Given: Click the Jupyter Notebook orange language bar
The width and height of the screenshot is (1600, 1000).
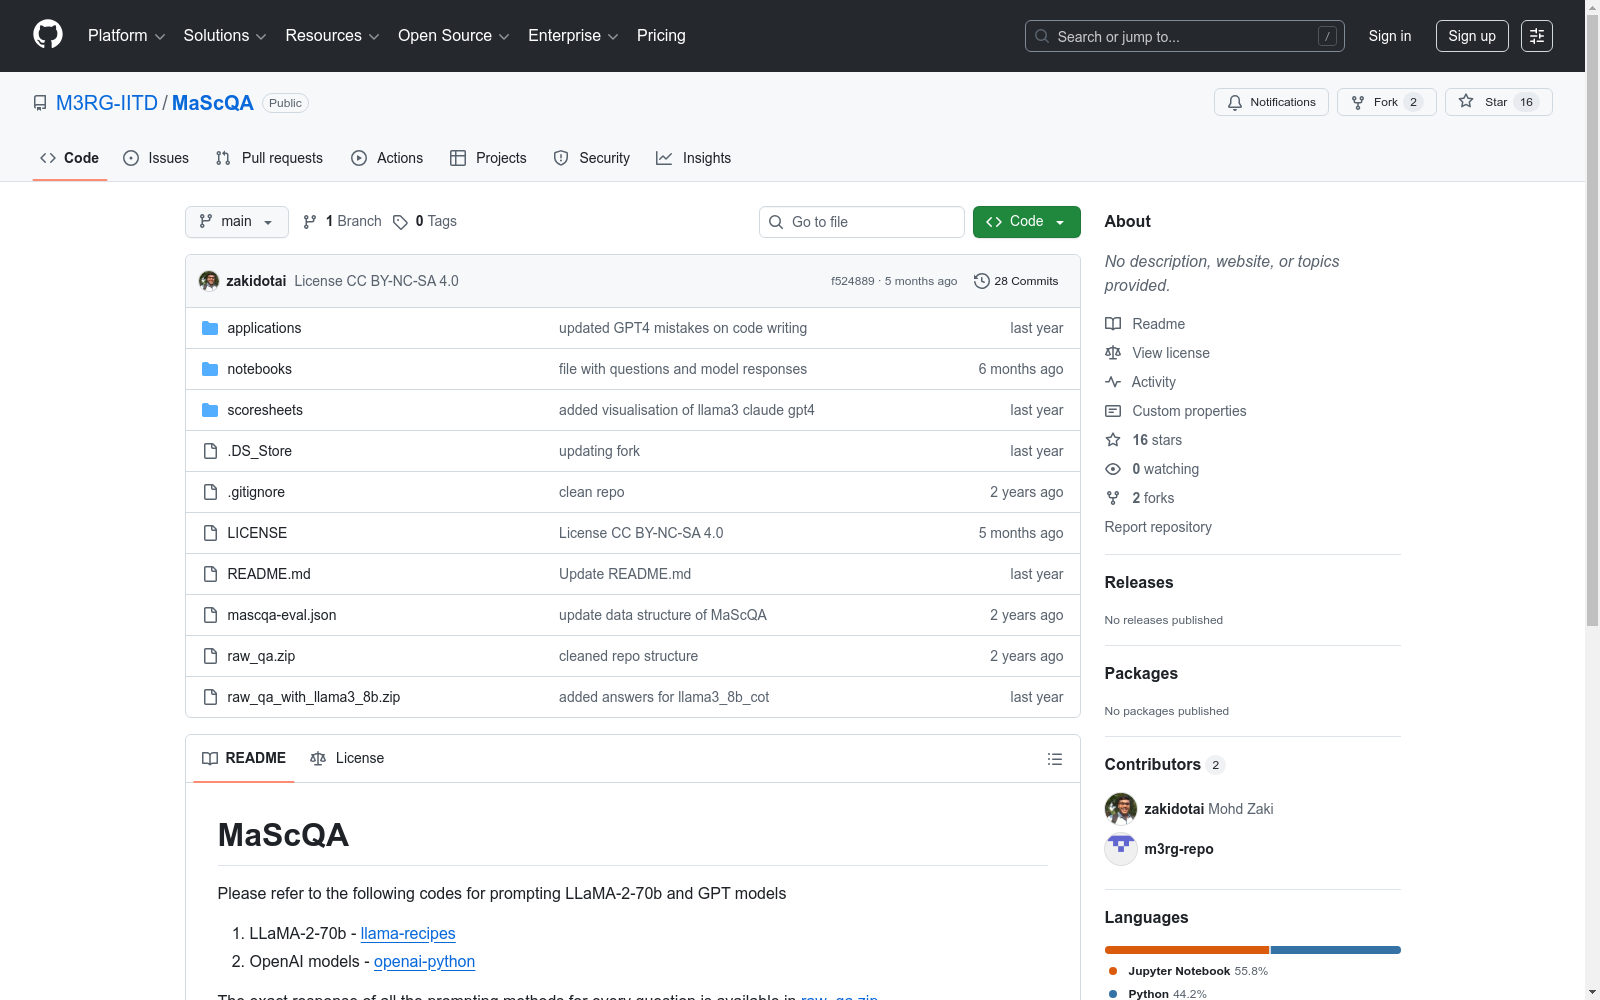Looking at the screenshot, I should coord(1187,950).
